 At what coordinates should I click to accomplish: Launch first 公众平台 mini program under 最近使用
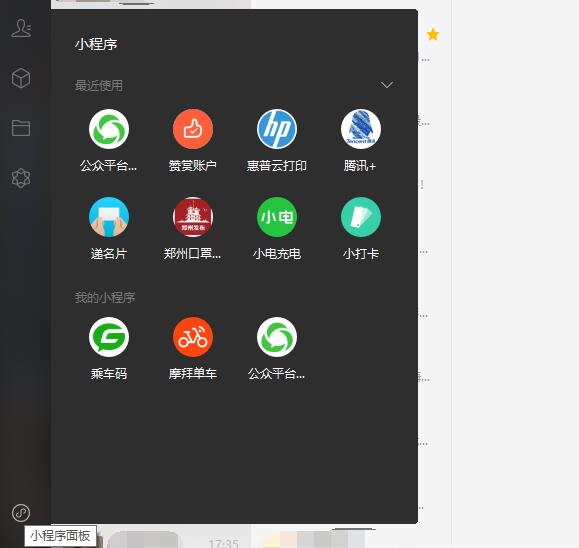click(x=109, y=129)
